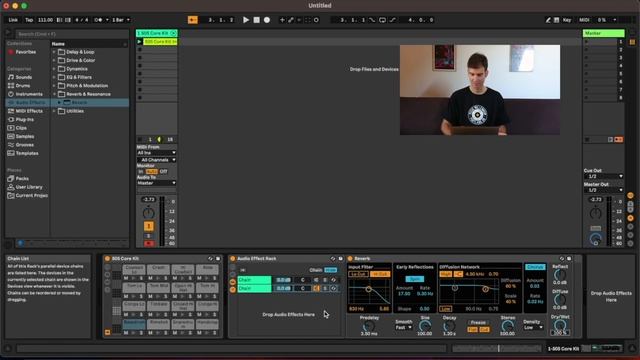Viewport: 640px width, 360px height.
Task: Open the All Channels dropdown
Action: coord(156,160)
